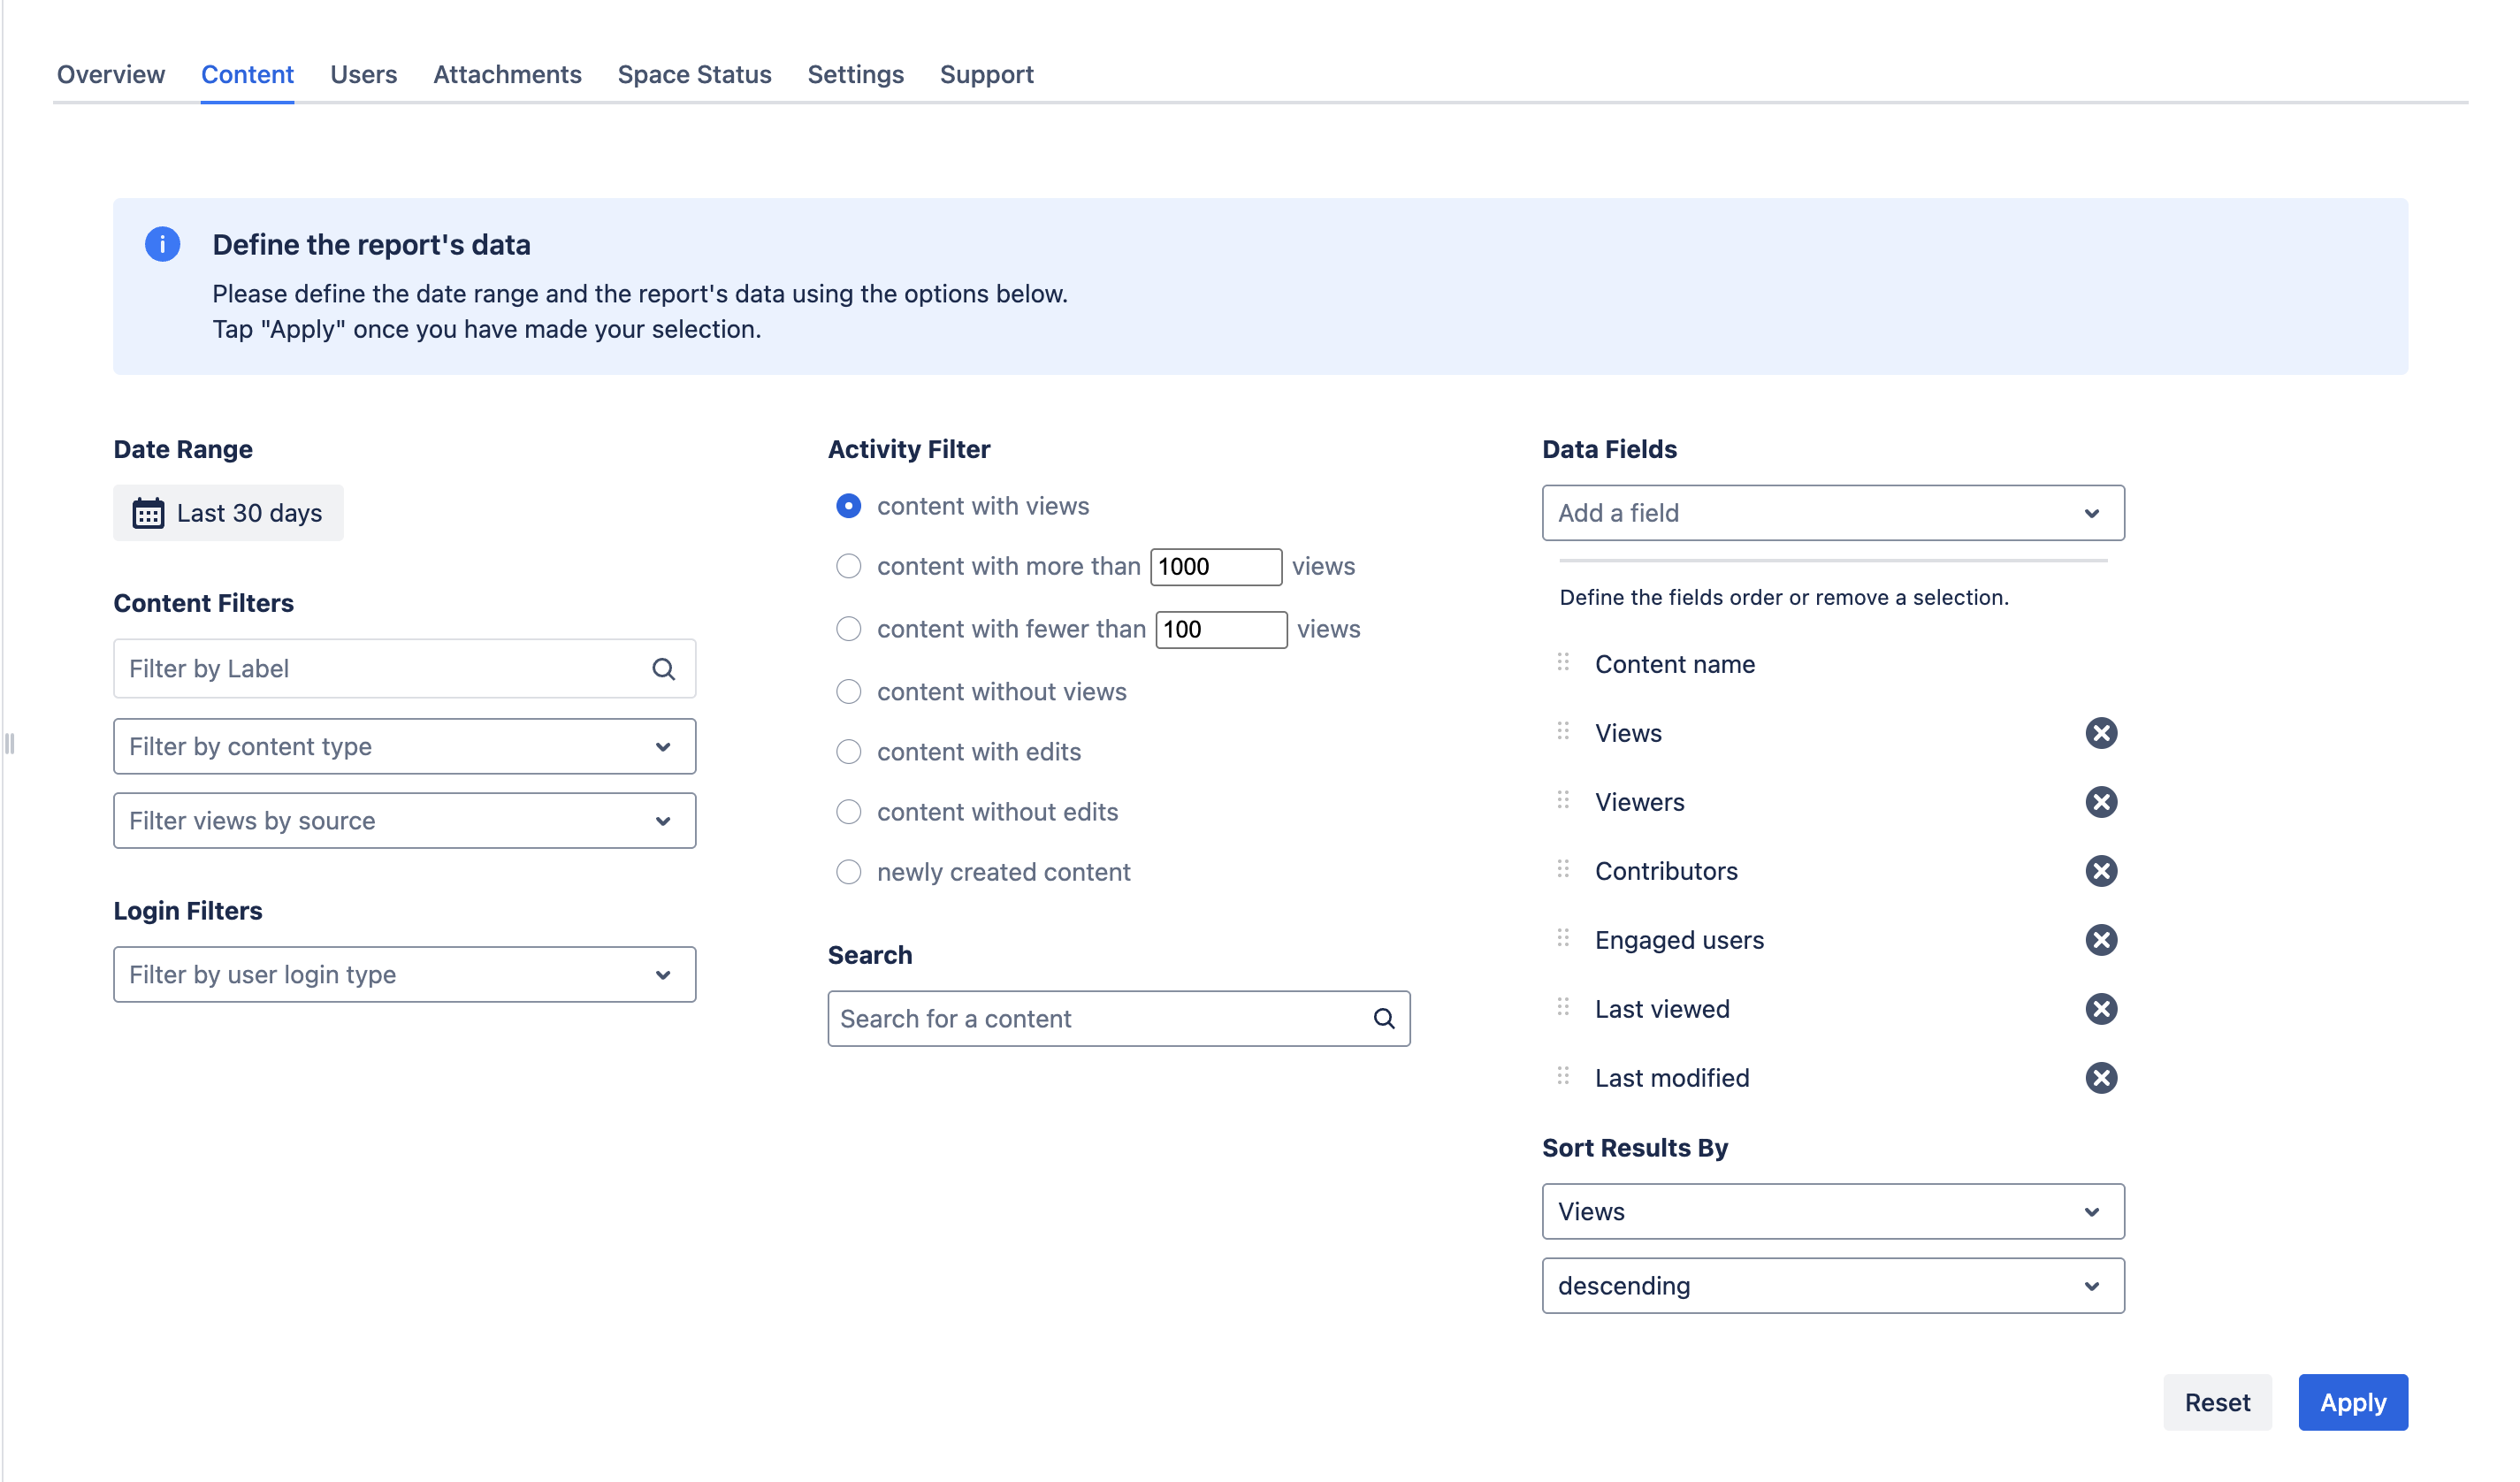Click the Reset button
This screenshot has width=2520, height=1482.
(2216, 1402)
